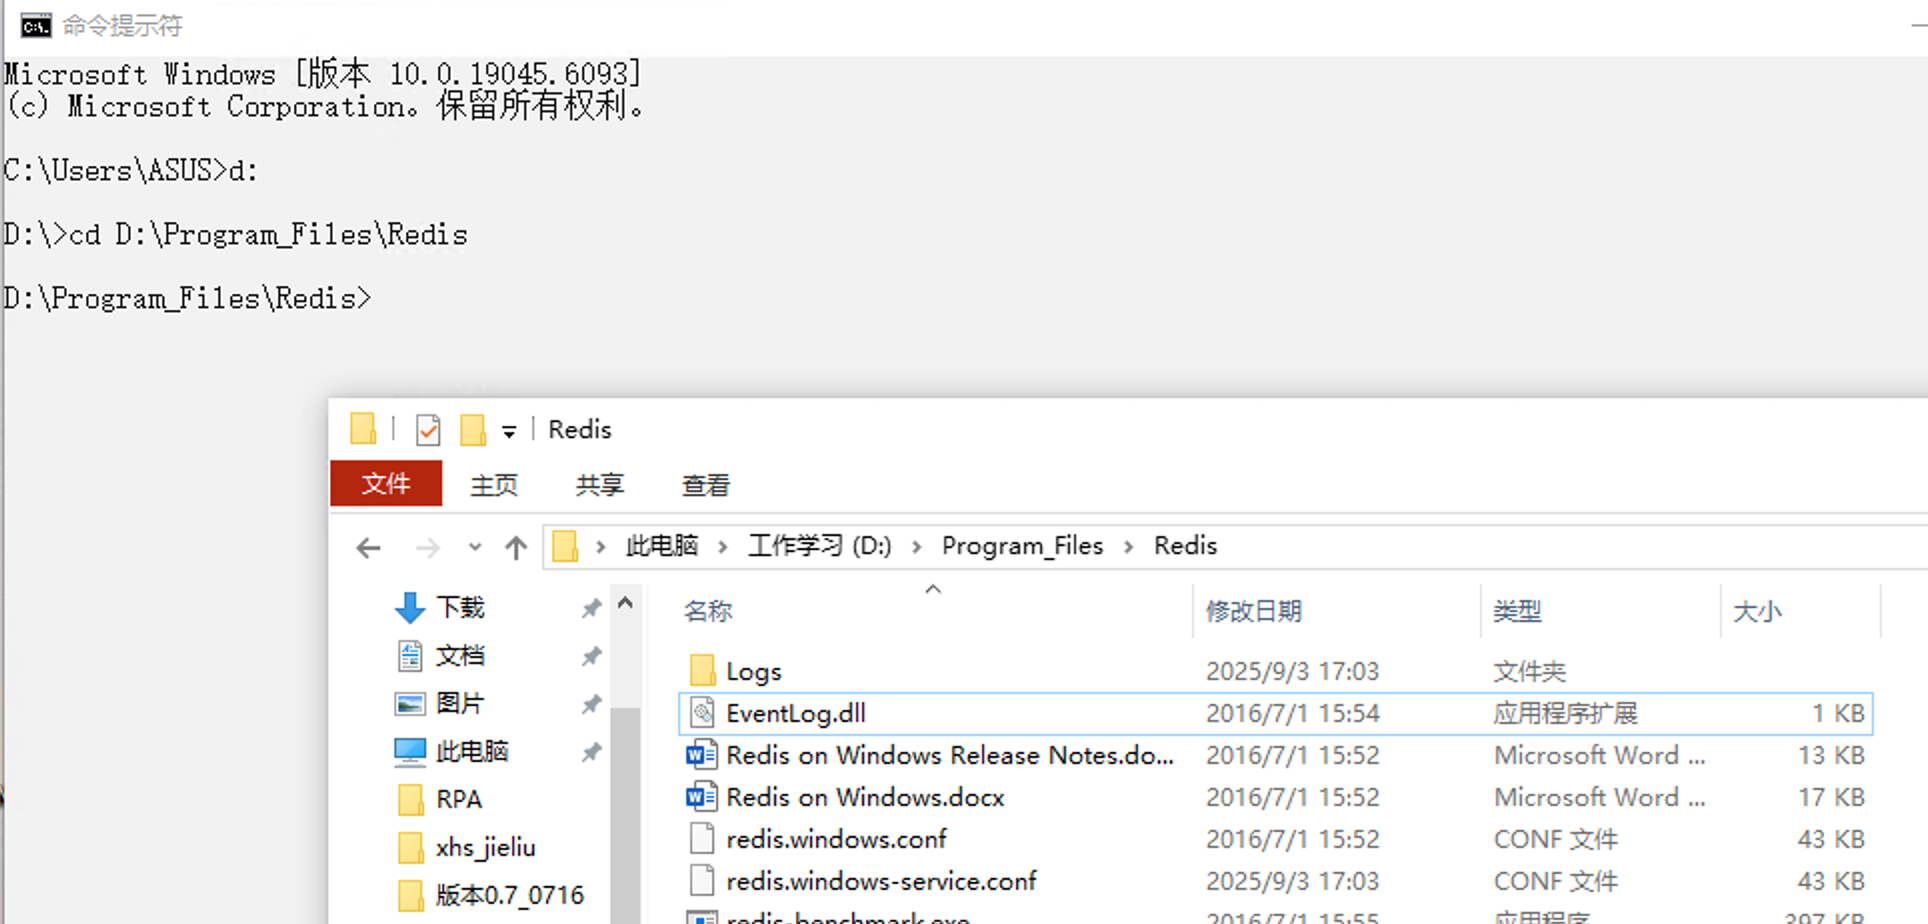
Task: Click 13 KB size of Release Notes
Action: [x=1831, y=755]
